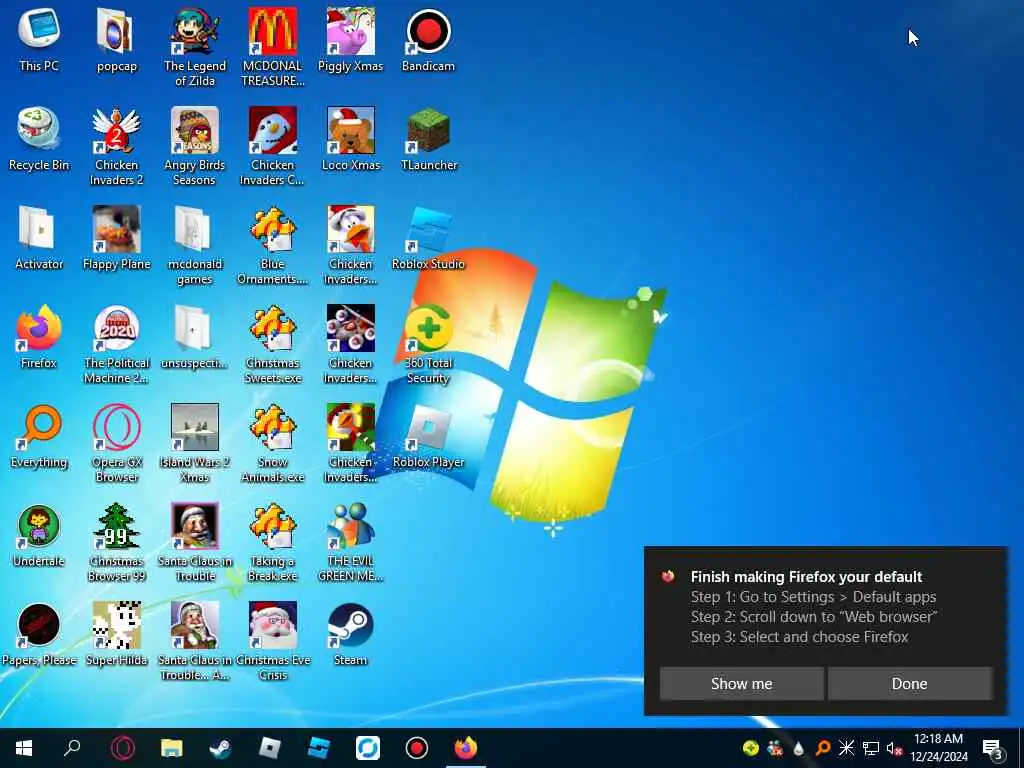Select the Roblox Player desktop shortcut

pyautogui.click(x=428, y=436)
